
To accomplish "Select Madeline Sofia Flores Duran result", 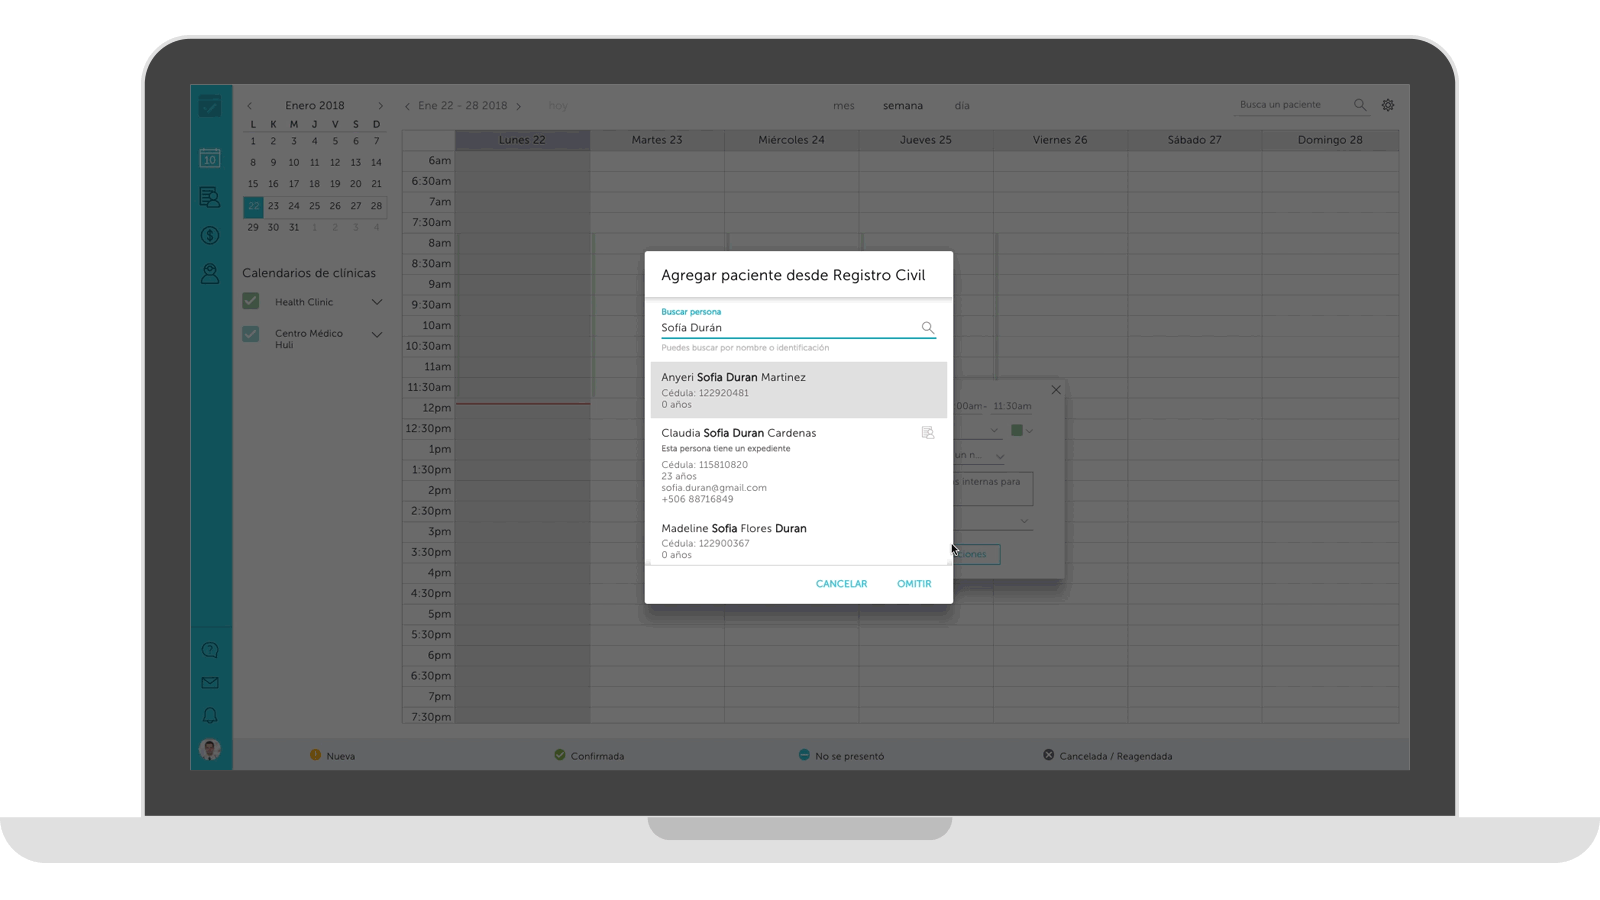I will click(x=798, y=540).
